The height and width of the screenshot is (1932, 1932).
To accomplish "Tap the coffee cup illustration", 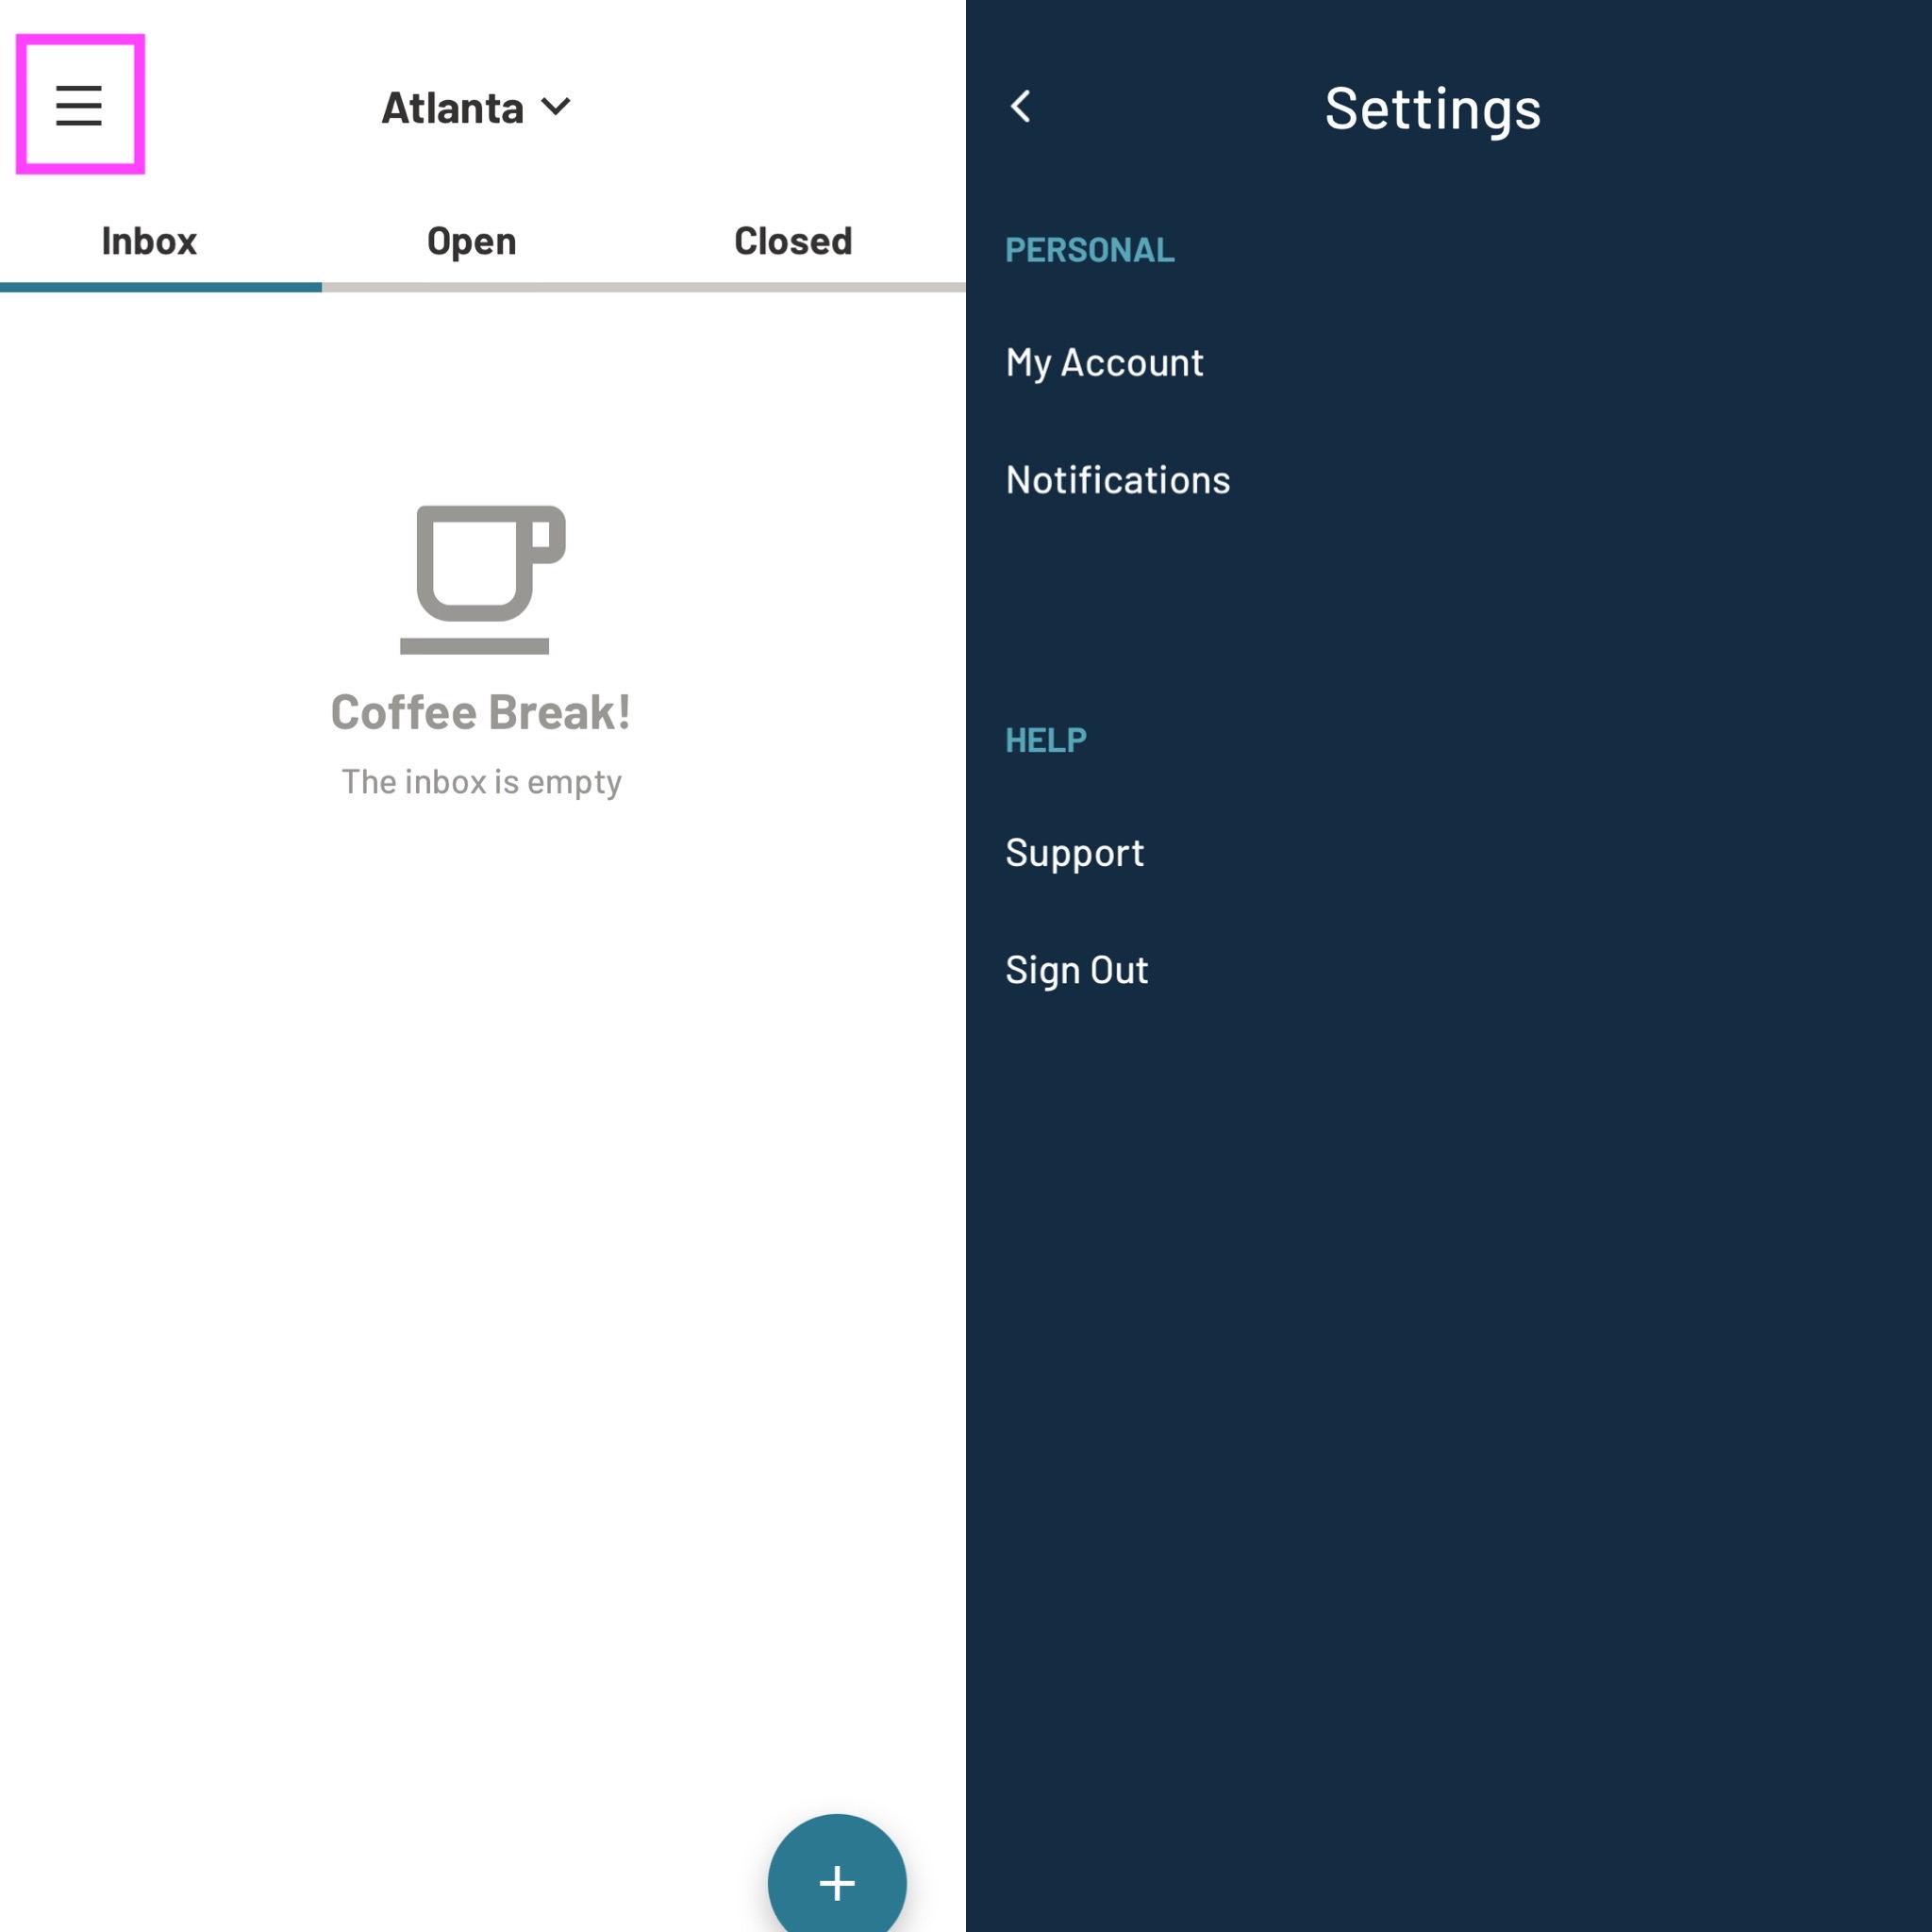I will click(482, 580).
